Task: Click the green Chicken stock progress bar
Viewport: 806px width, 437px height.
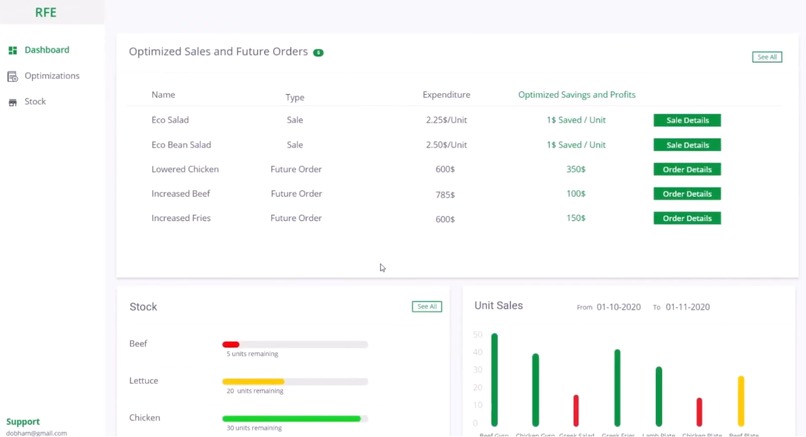Action: (x=295, y=418)
